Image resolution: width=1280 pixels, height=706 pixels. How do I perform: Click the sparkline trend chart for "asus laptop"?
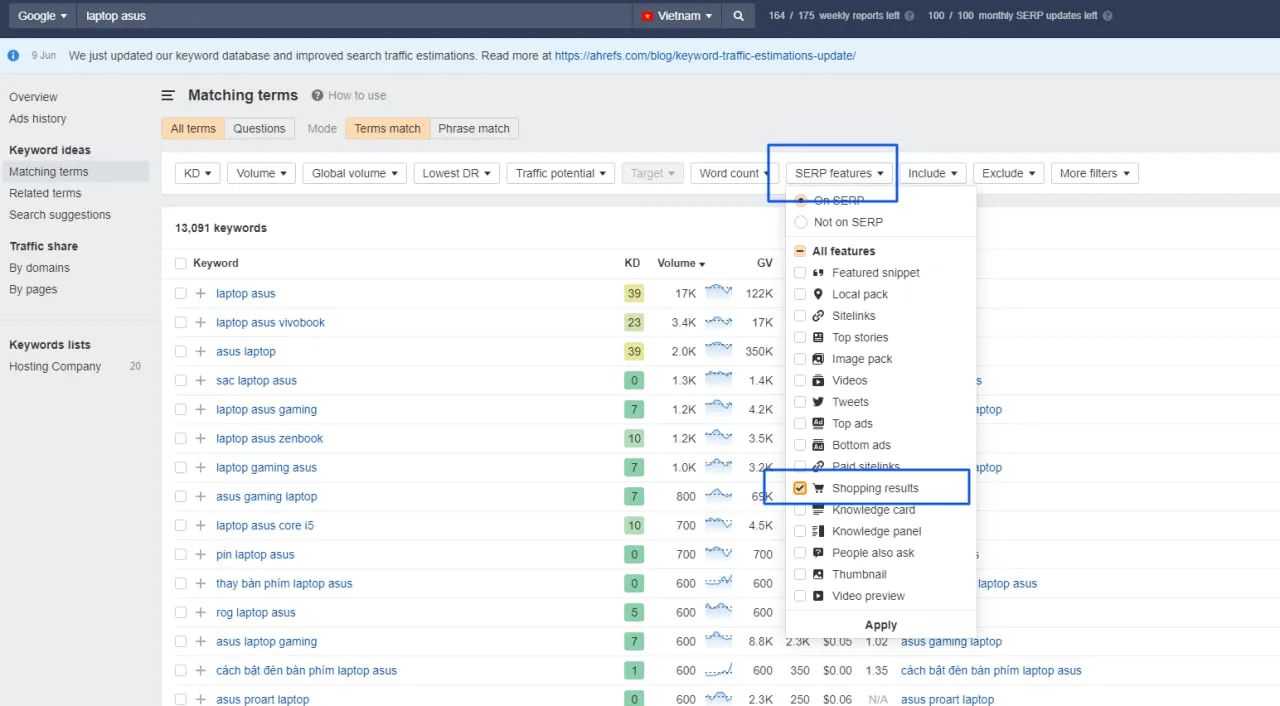click(x=719, y=351)
